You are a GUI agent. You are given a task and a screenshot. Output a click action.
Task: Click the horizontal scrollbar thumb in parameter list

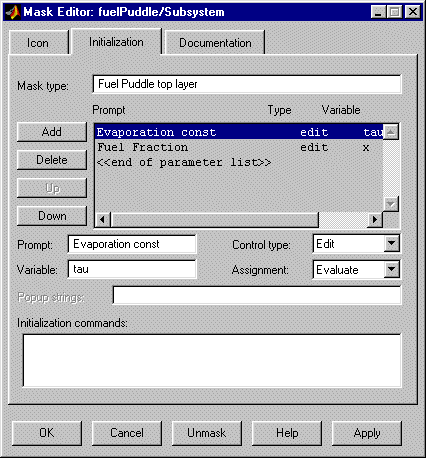tap(214, 220)
